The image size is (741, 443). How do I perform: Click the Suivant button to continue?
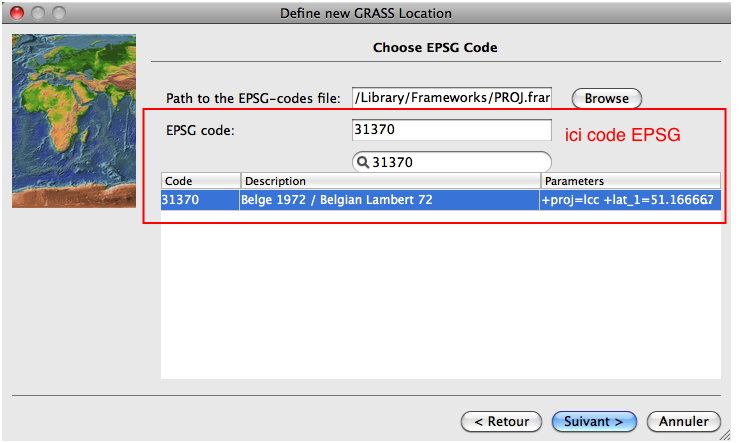(x=594, y=421)
